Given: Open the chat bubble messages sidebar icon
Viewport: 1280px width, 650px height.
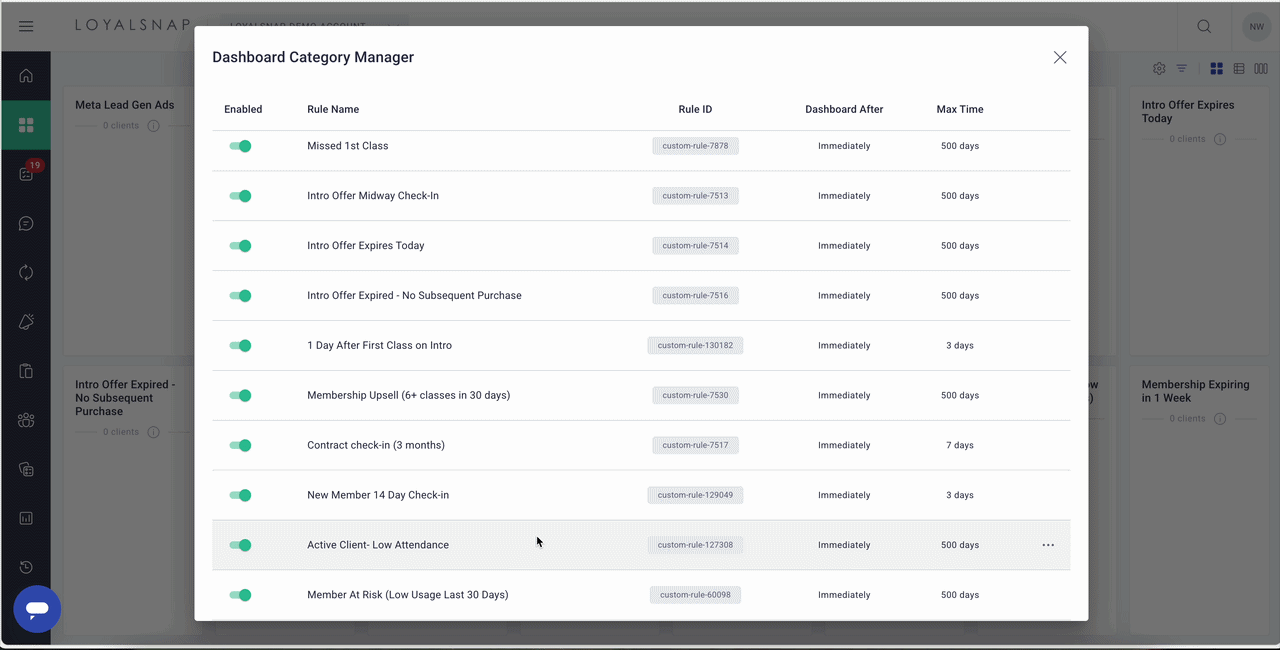Looking at the screenshot, I should [x=26, y=223].
